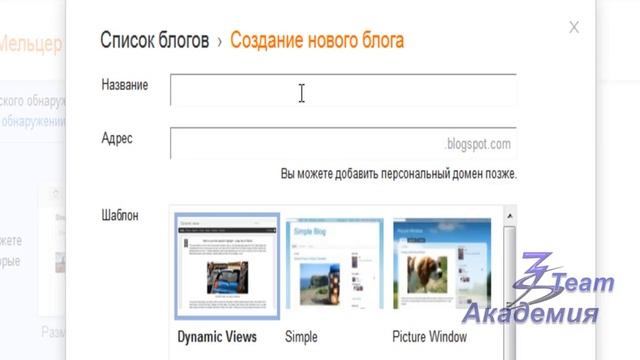Click the Шаблон label

[120, 215]
